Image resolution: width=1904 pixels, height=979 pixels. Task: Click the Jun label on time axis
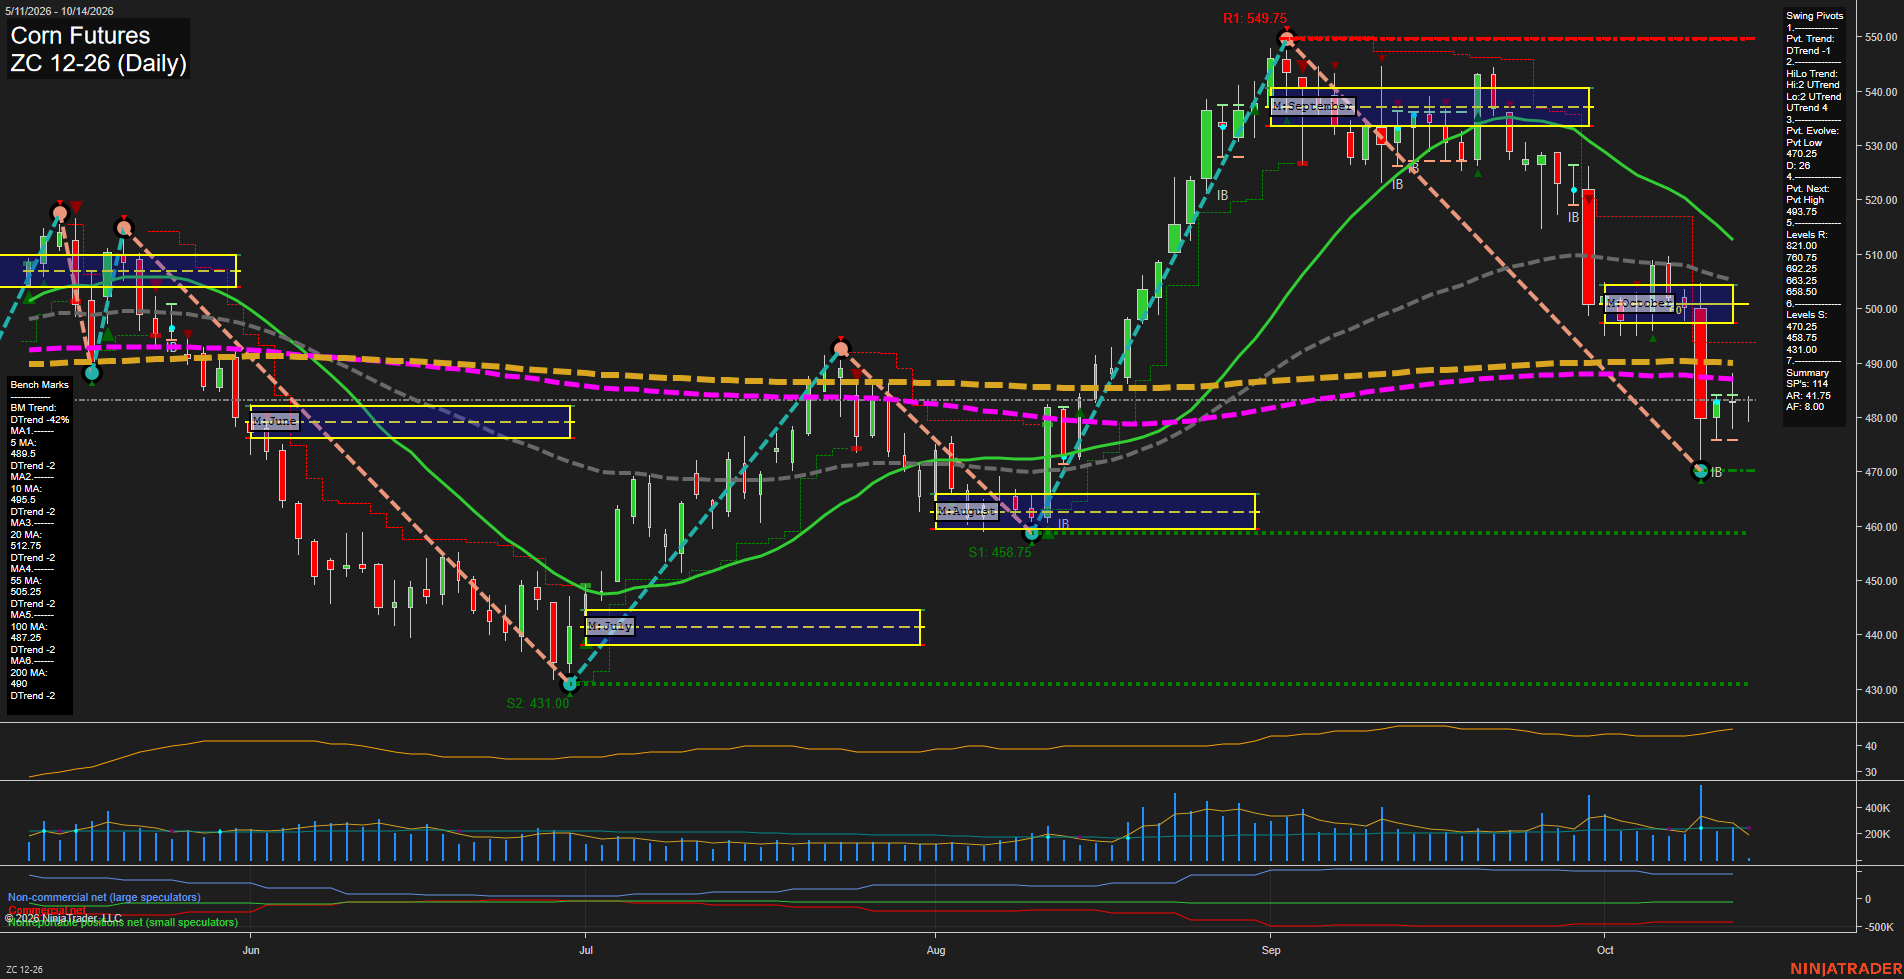click(x=251, y=950)
